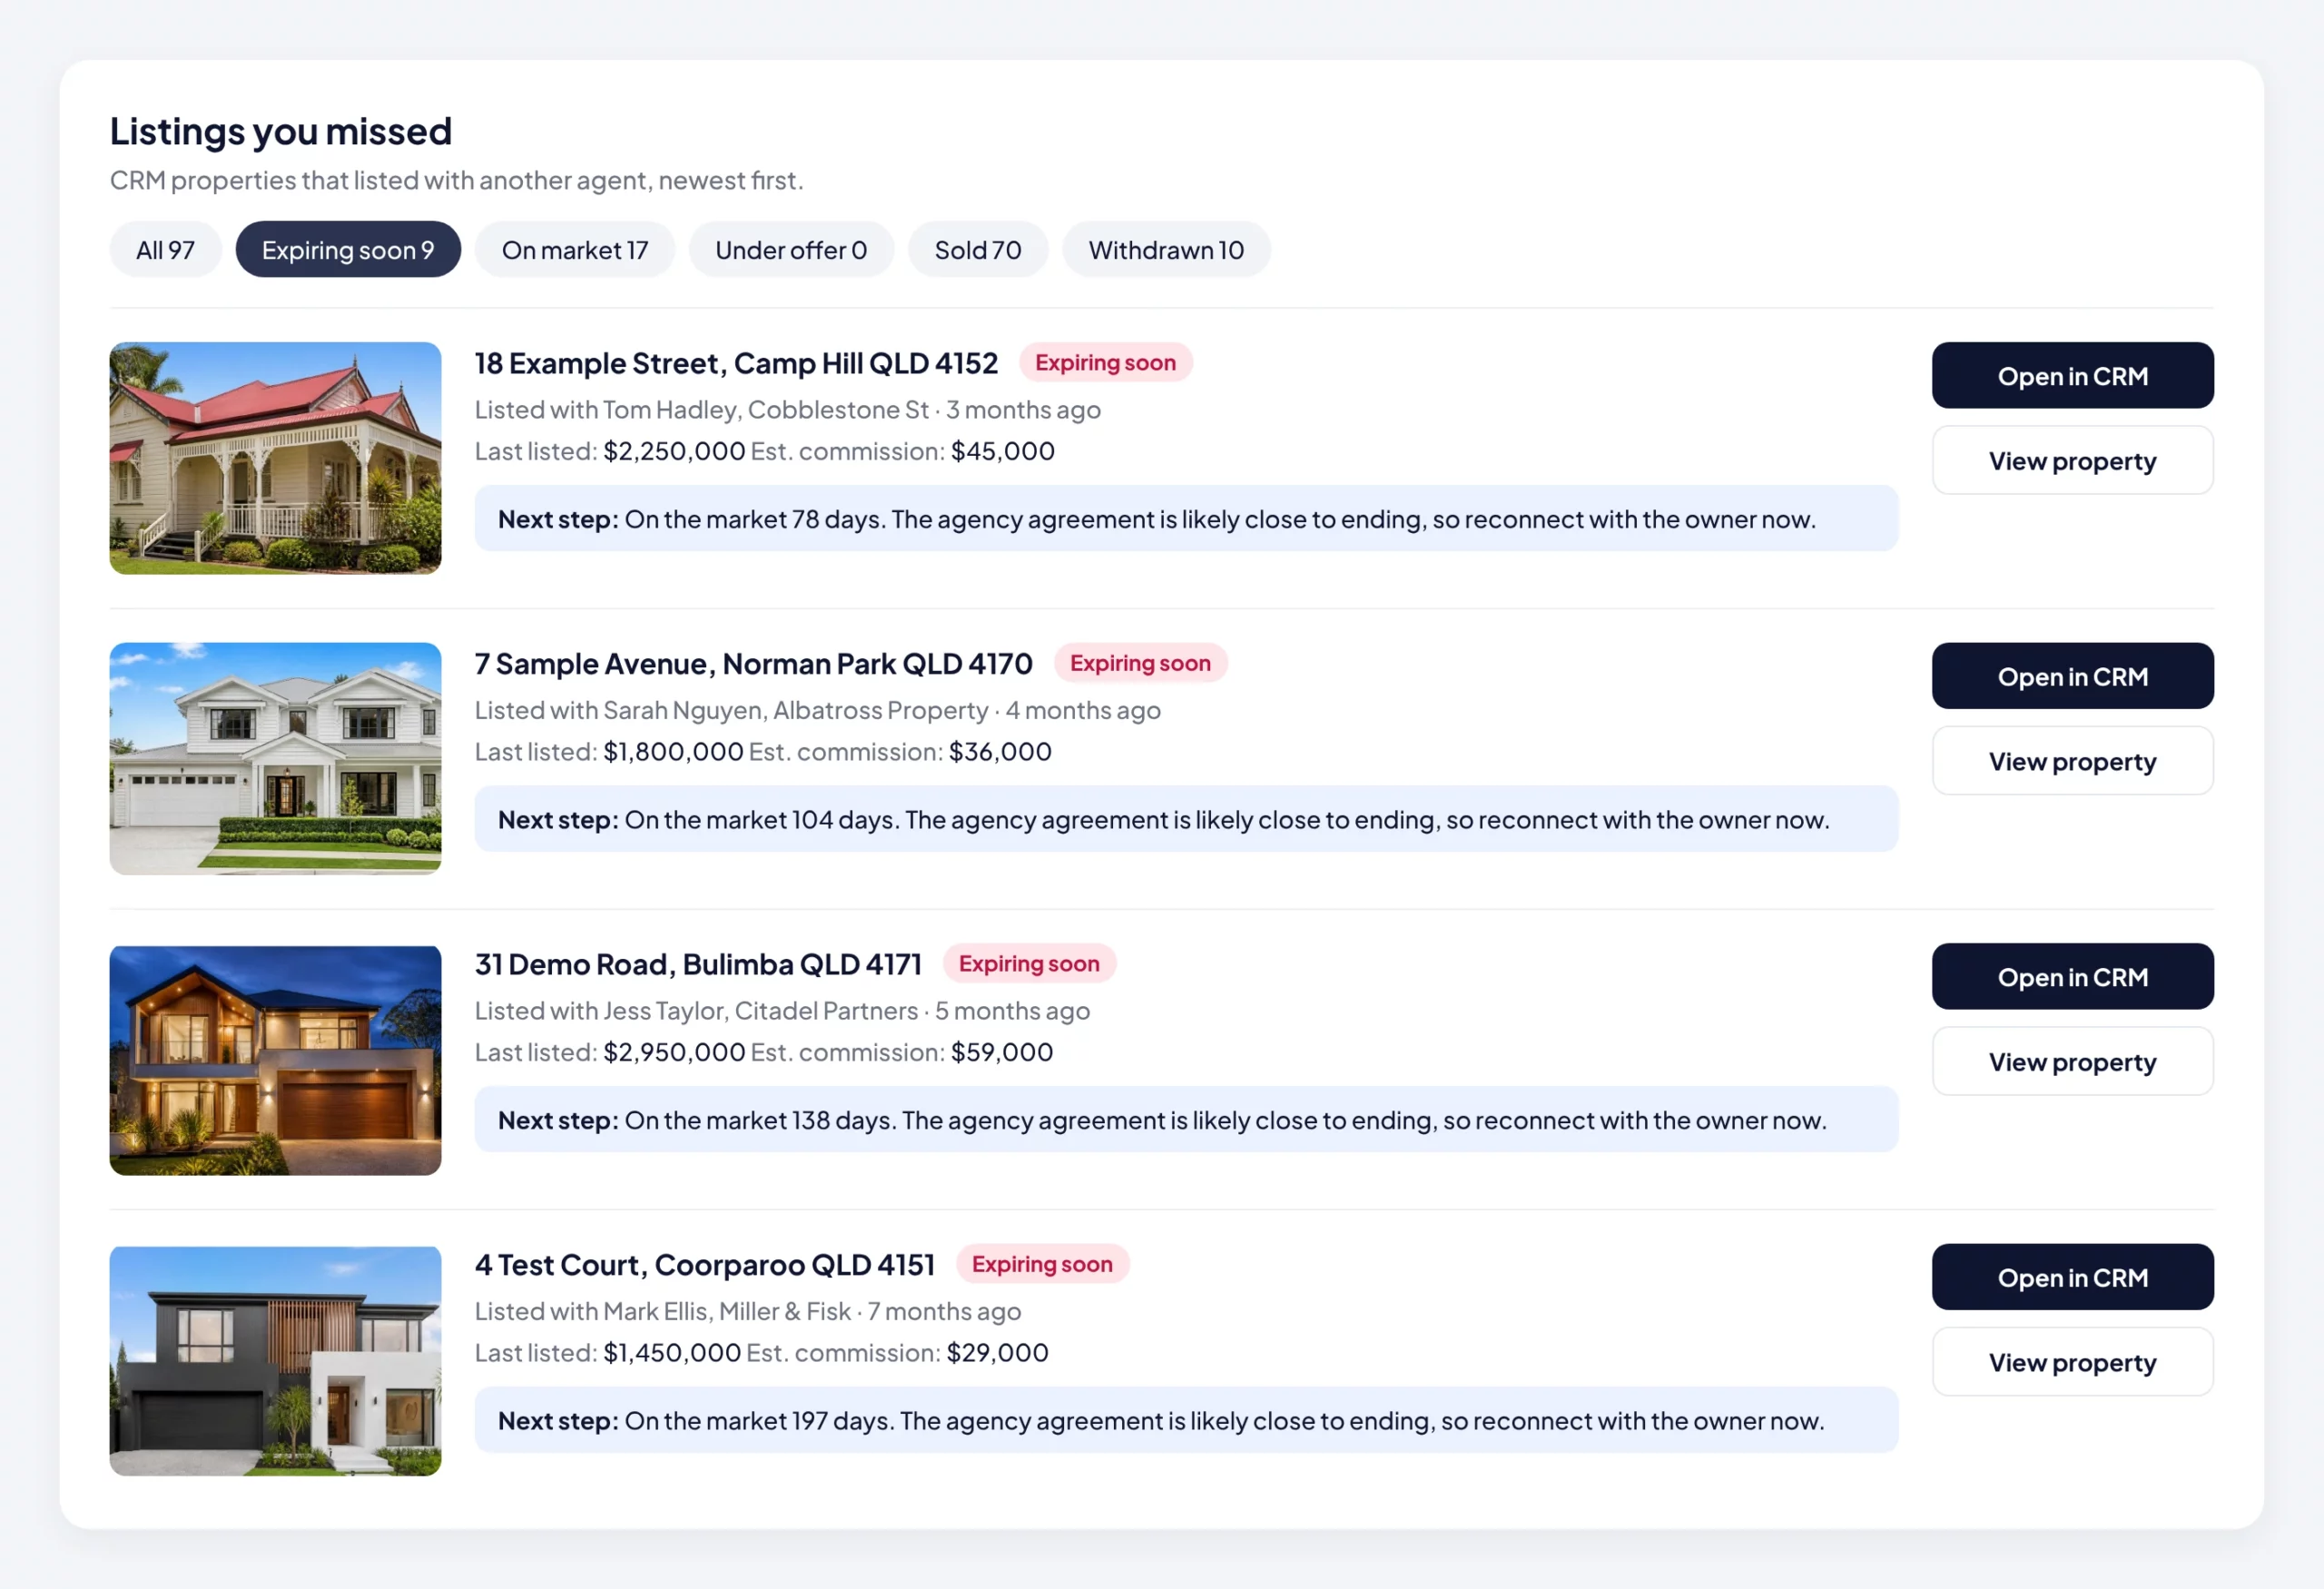Click the 104 days next step note
2324x1589 pixels.
(x=1186, y=819)
